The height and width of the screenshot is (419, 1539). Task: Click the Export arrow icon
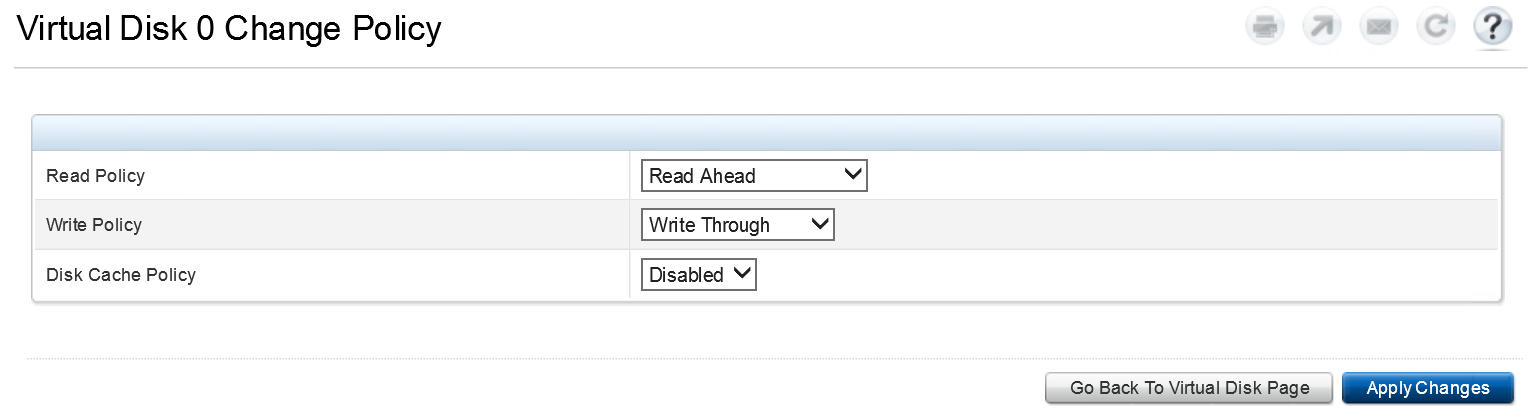click(1321, 27)
